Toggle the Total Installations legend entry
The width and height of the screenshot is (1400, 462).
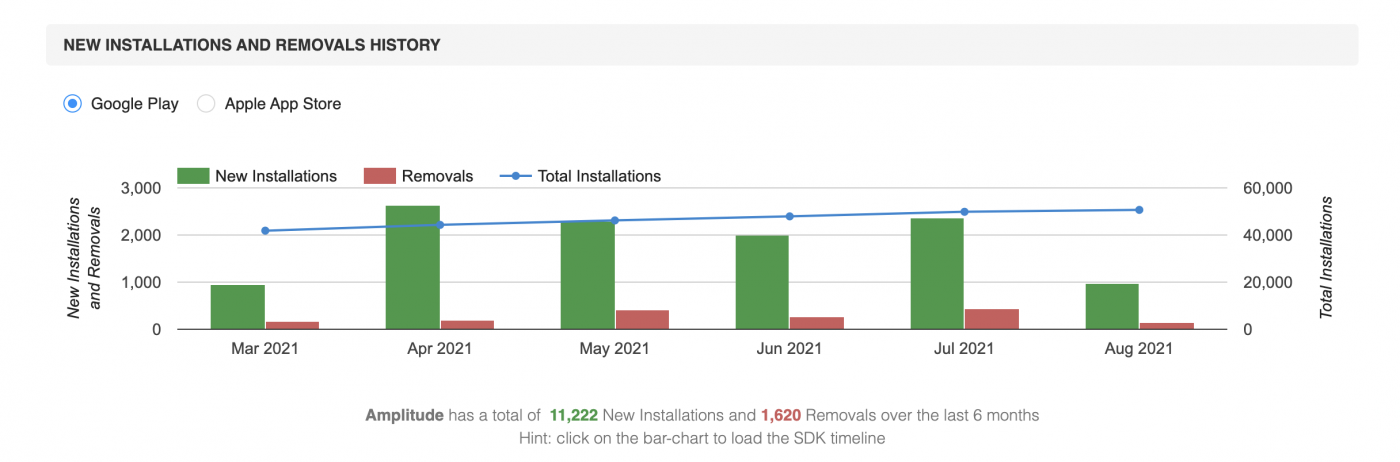coord(580,176)
